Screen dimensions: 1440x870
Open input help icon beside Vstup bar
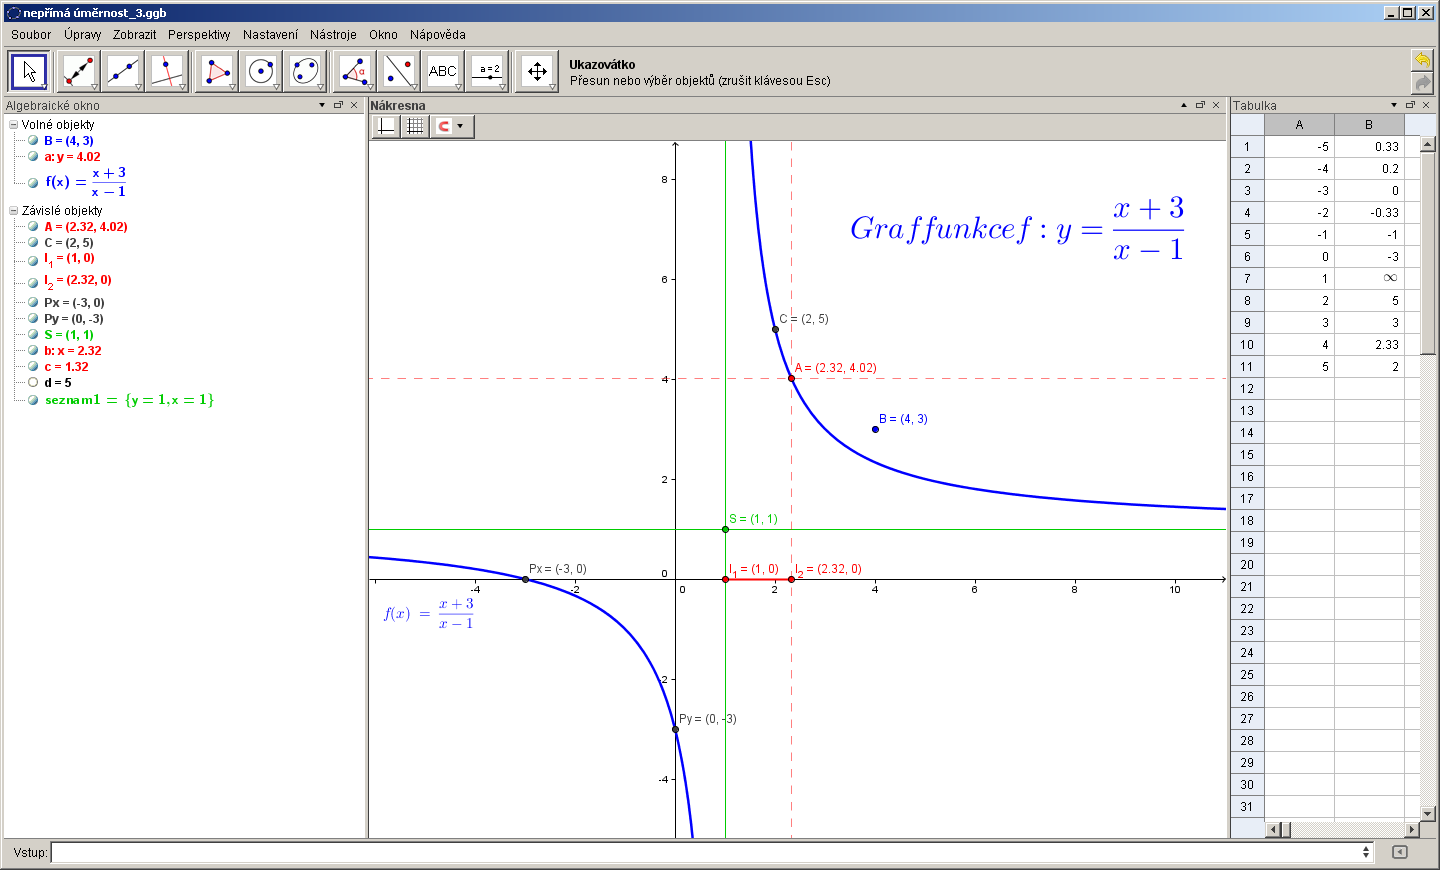tap(1400, 852)
